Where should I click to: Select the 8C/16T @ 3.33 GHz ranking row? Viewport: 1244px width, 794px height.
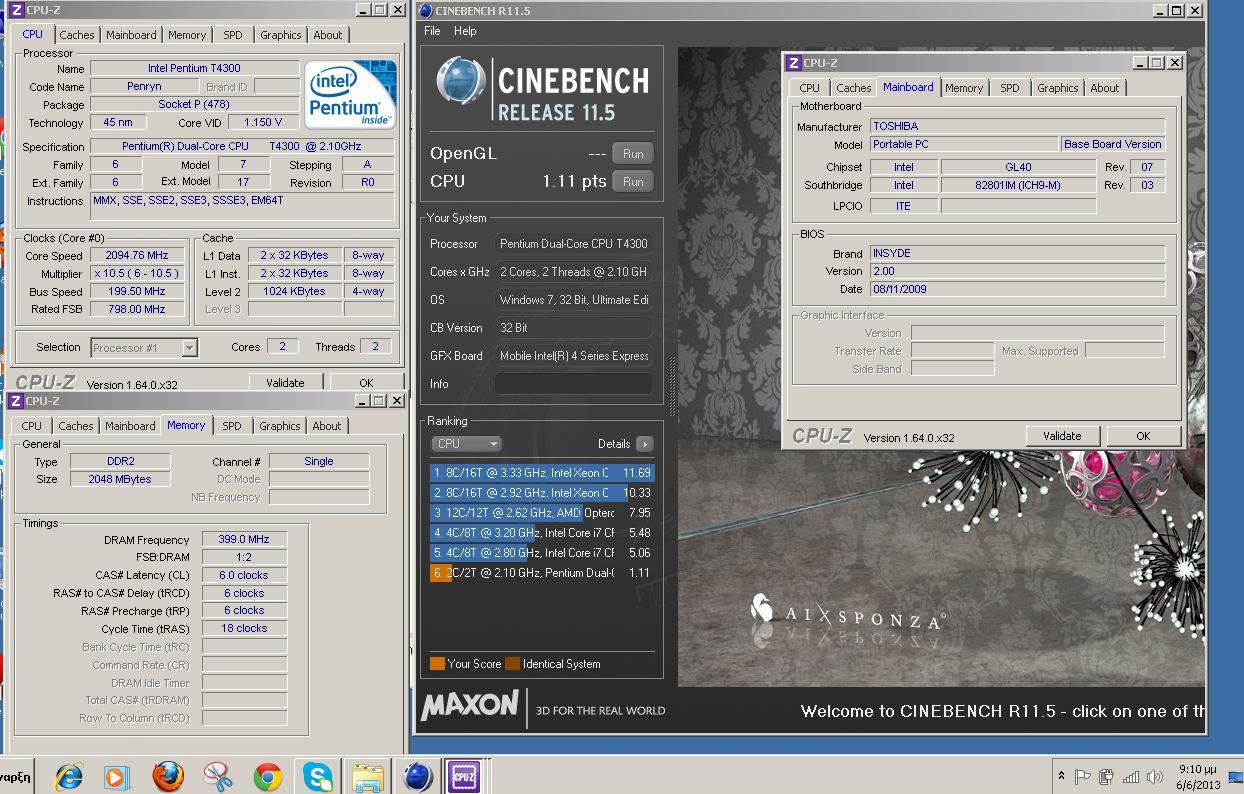coord(541,472)
